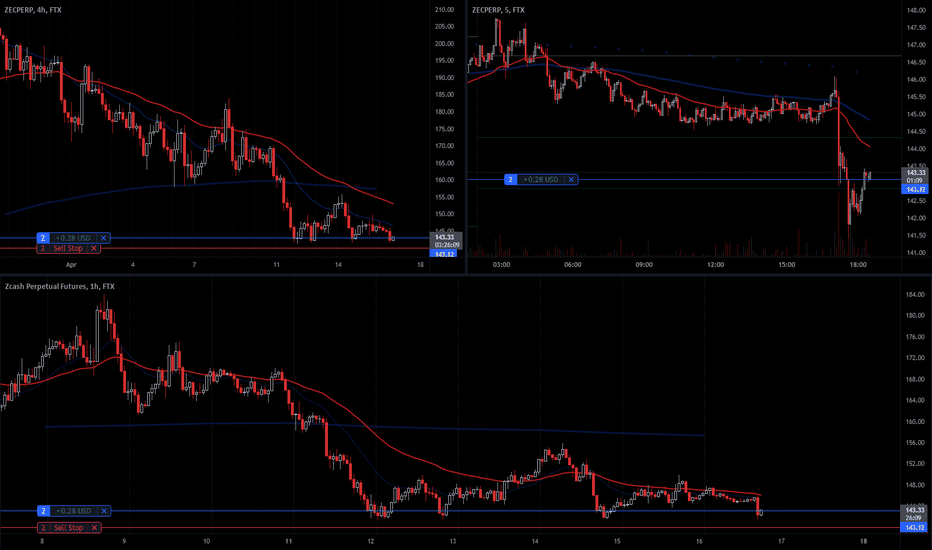The width and height of the screenshot is (932, 550).
Task: Select the +0.28 USD position label on 5-minute chart
Action: click(x=541, y=180)
